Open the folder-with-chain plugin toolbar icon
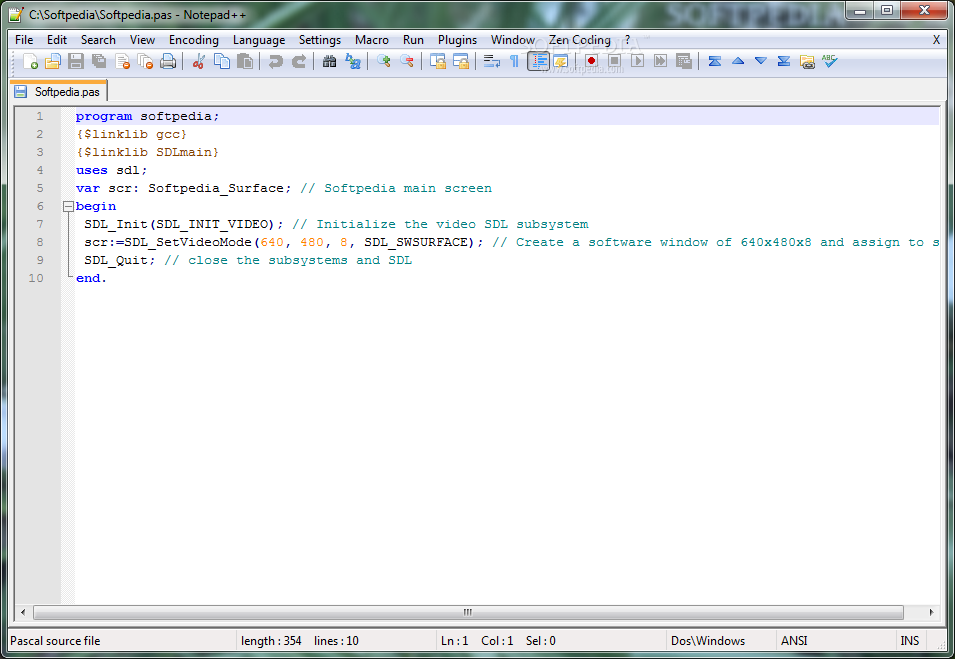955x659 pixels. coord(807,62)
